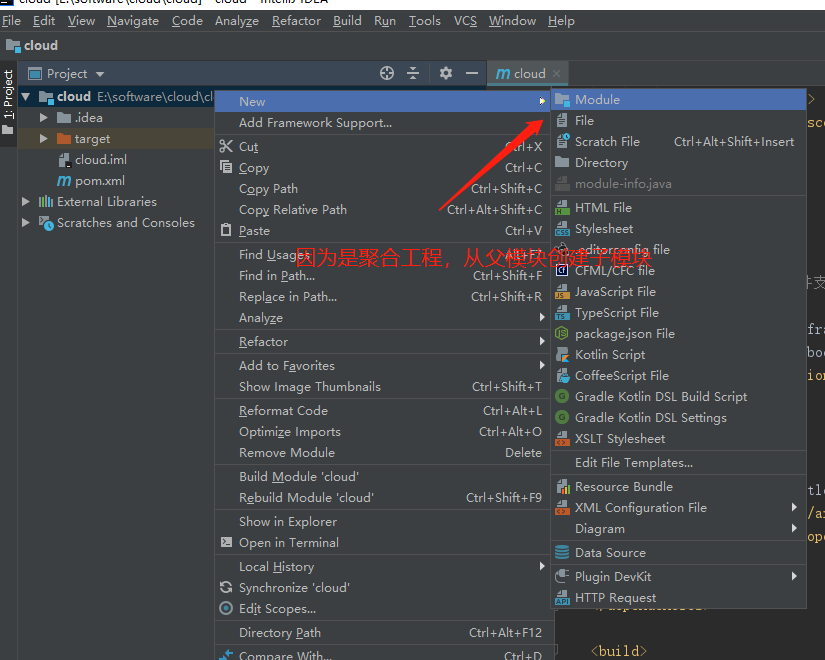825x660 pixels.
Task: Choose Build Module 'cloud'
Action: point(385,476)
